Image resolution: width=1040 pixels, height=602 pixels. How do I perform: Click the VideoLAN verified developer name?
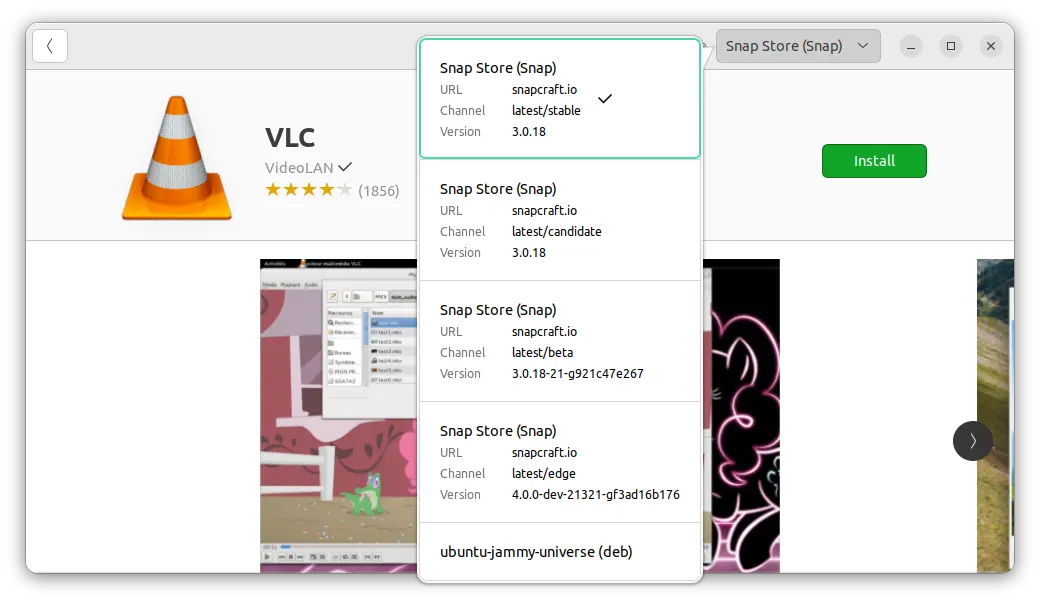pos(299,168)
